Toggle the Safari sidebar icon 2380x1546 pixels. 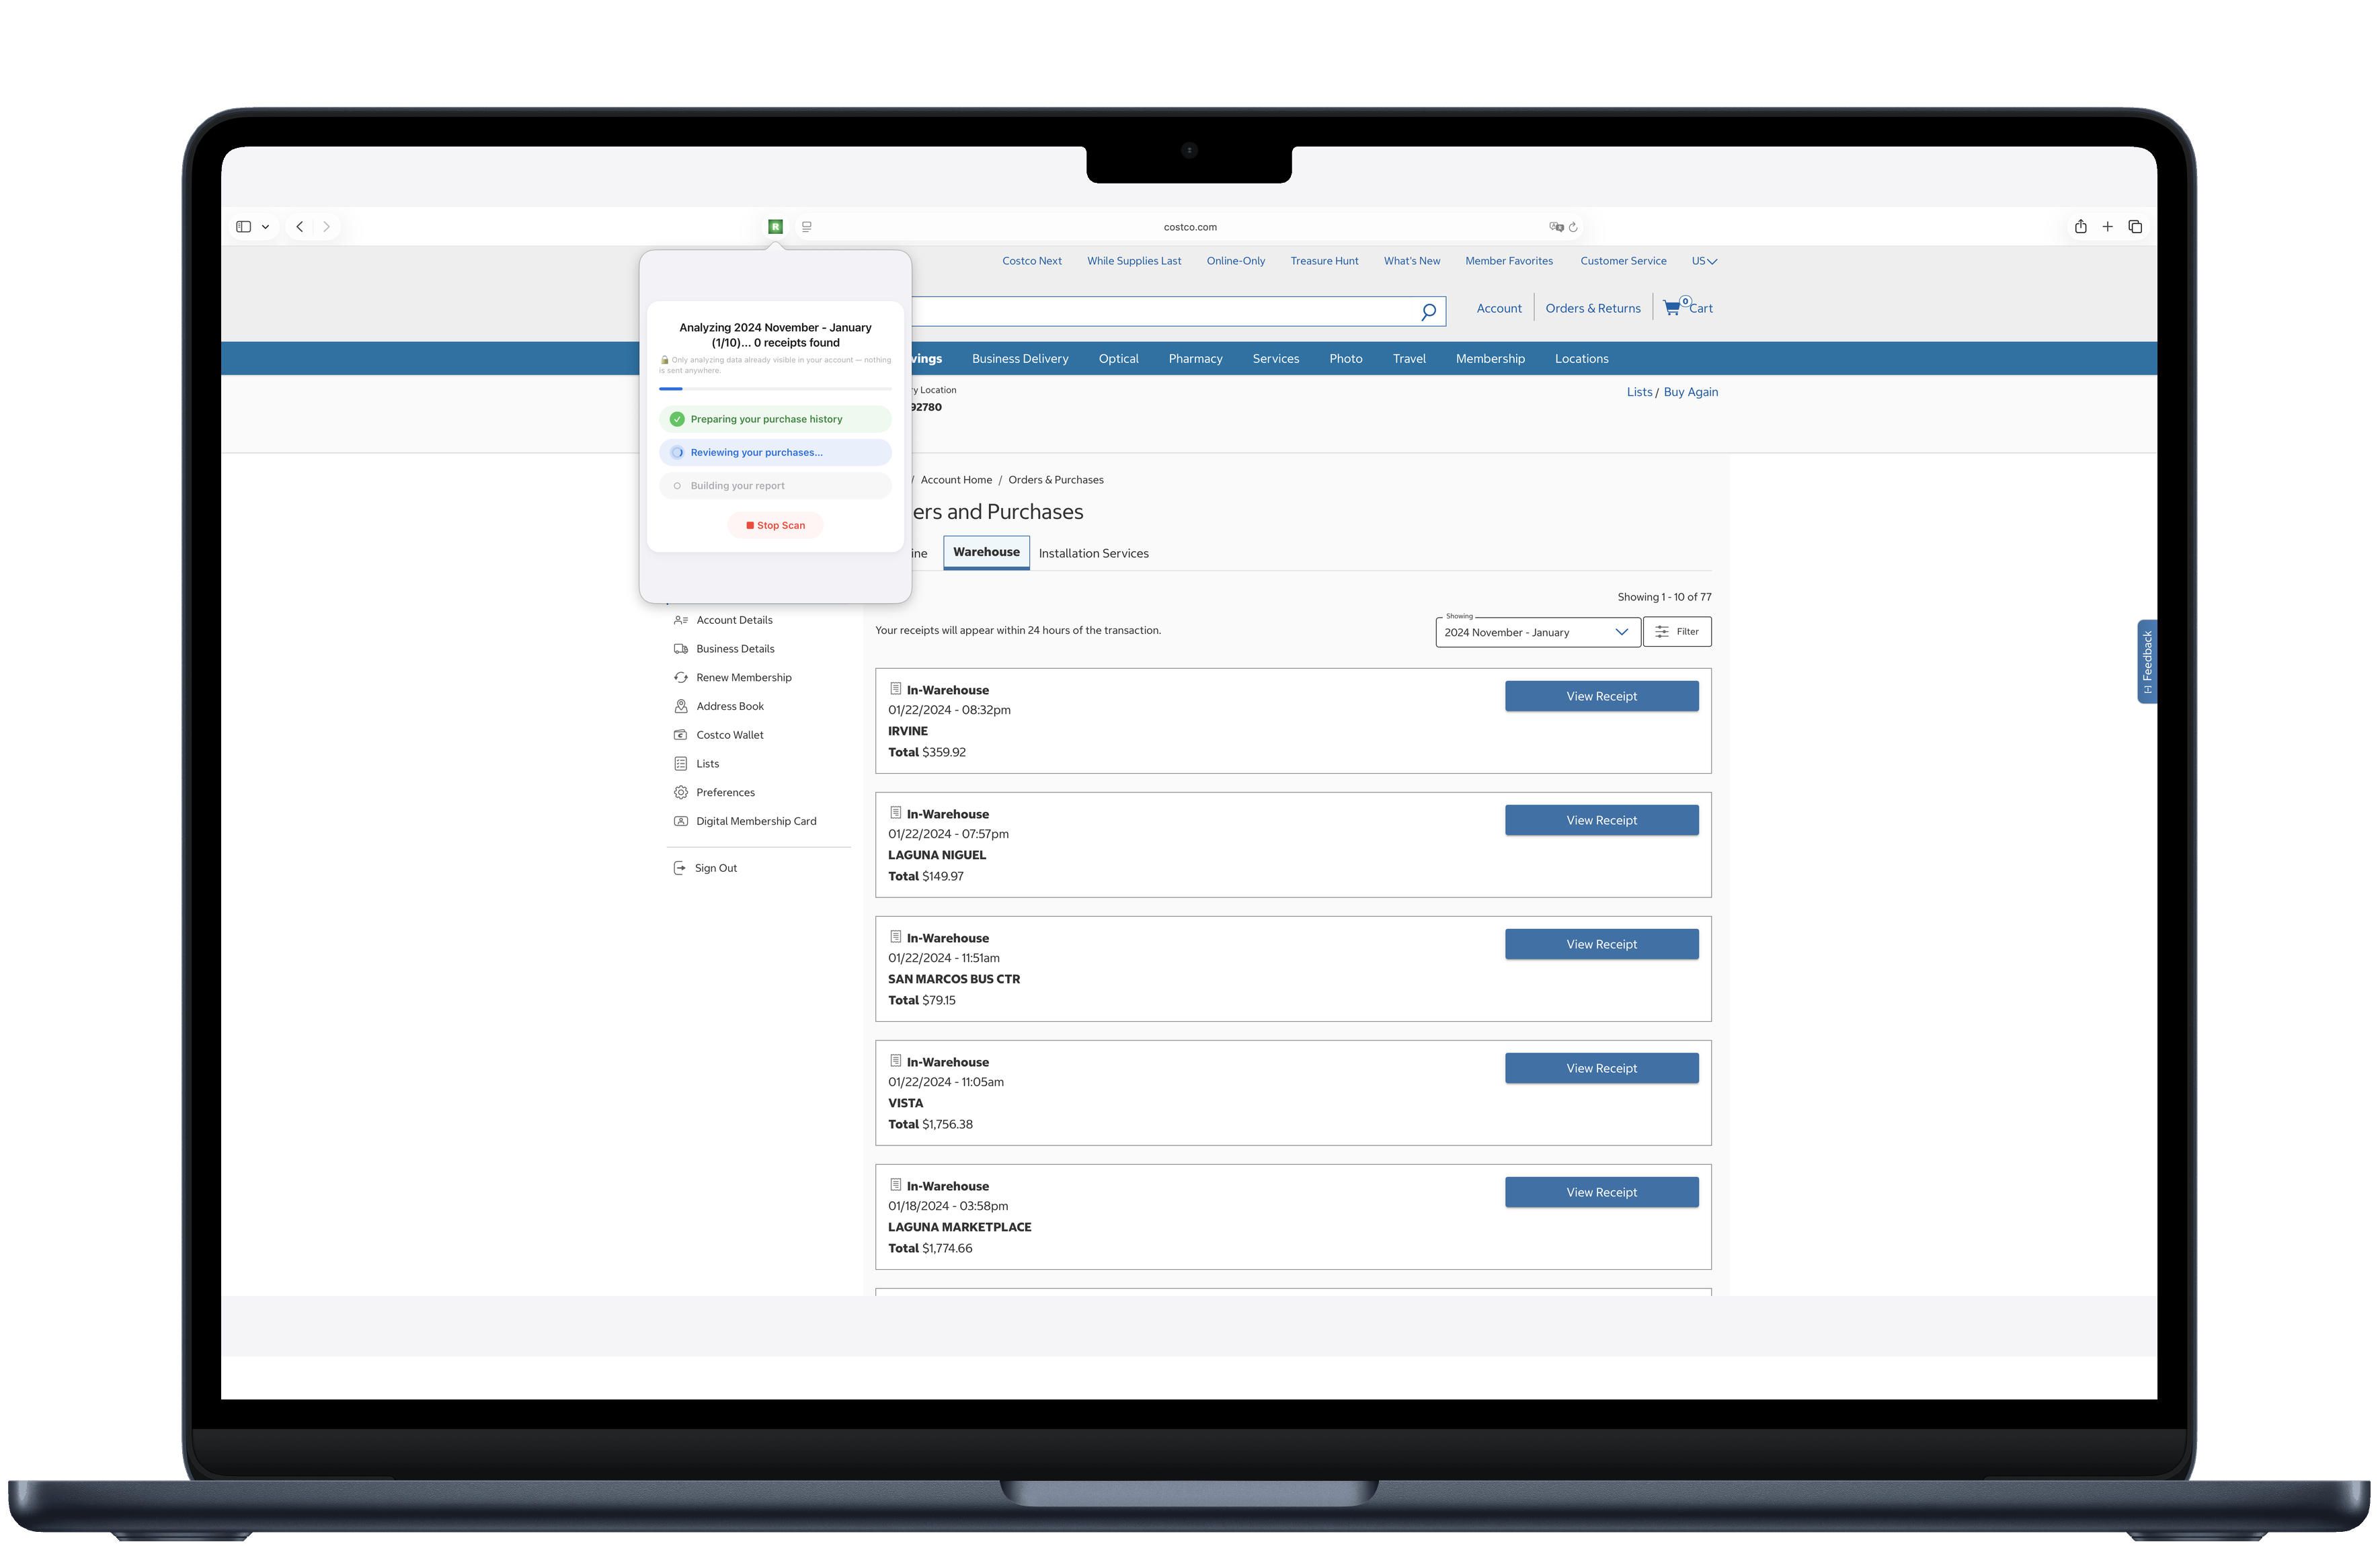coord(243,227)
